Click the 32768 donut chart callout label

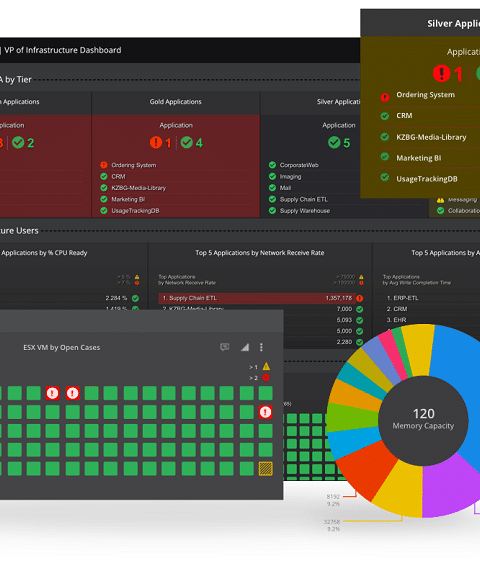[x=332, y=522]
